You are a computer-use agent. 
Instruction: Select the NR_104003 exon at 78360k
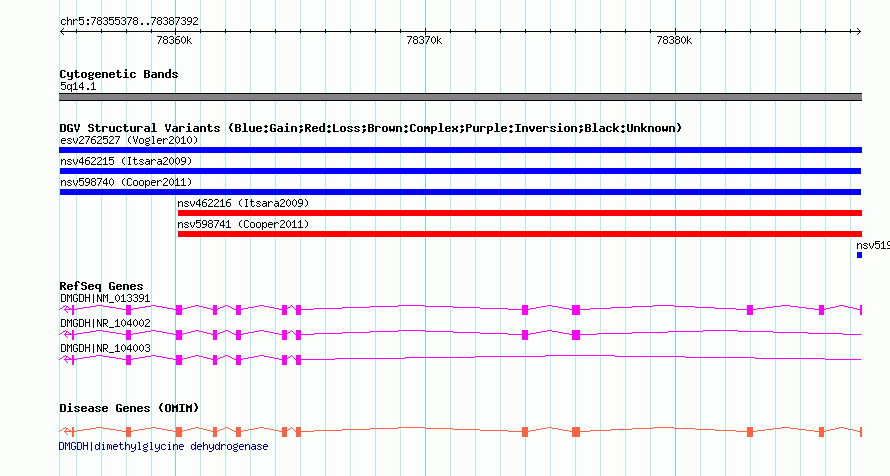click(x=179, y=360)
